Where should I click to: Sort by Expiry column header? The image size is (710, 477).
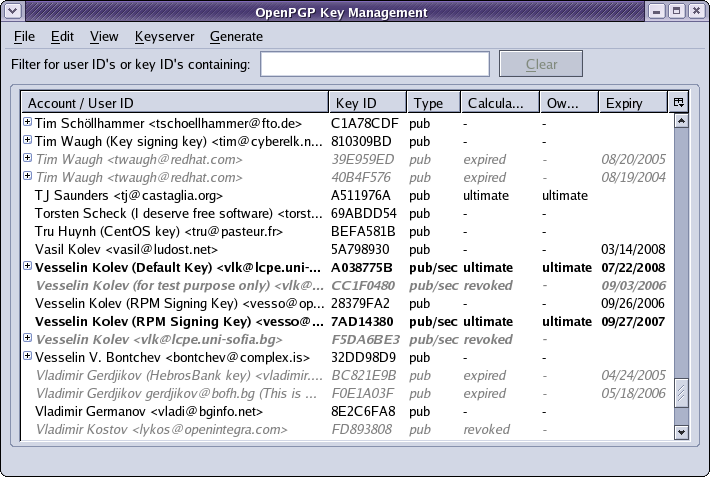tap(633, 103)
